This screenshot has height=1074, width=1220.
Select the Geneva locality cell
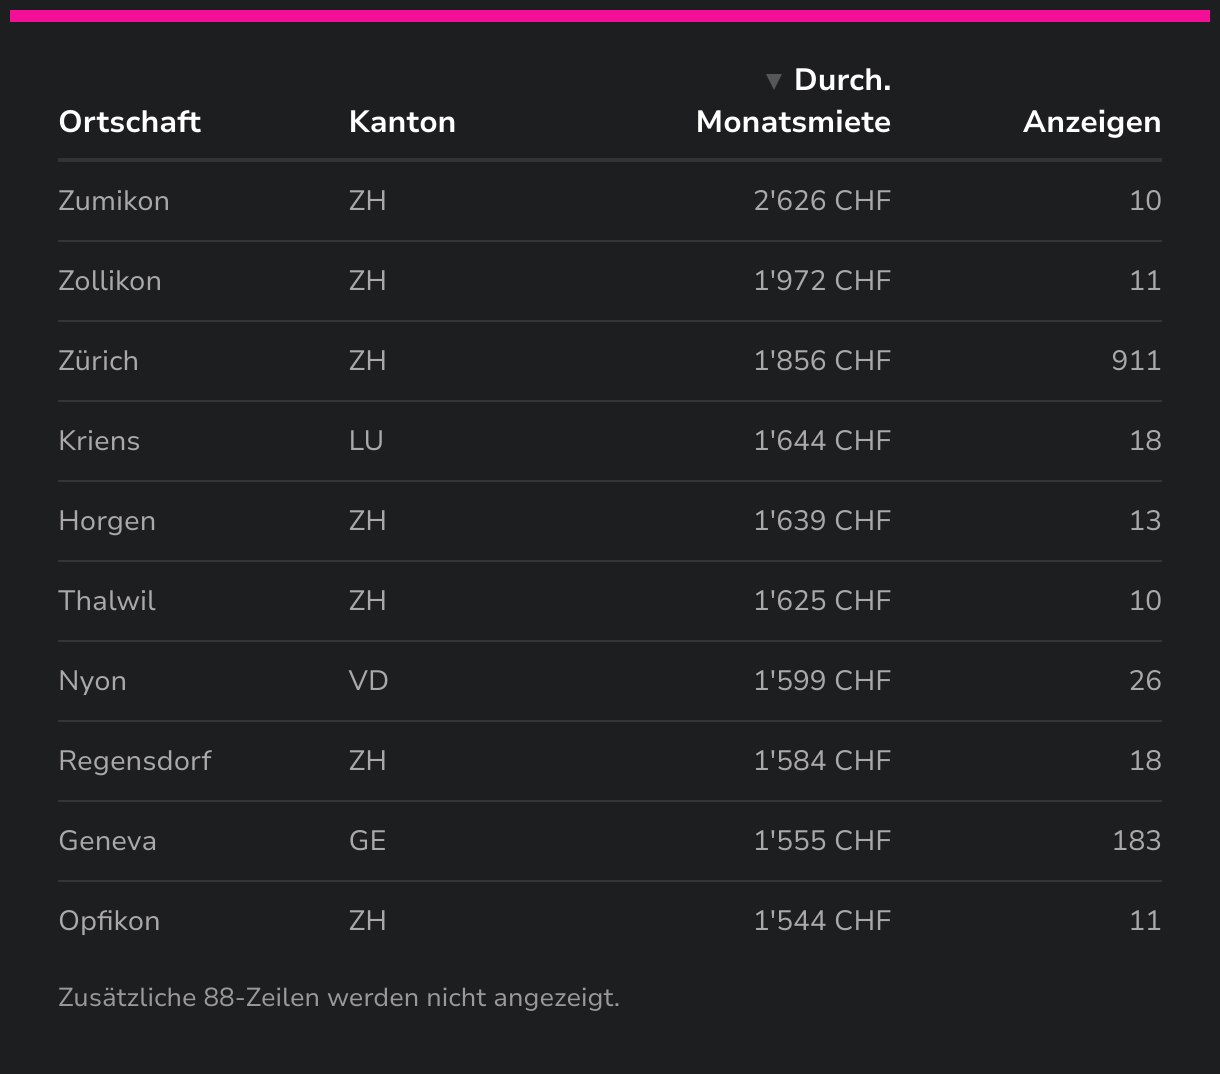click(x=108, y=841)
